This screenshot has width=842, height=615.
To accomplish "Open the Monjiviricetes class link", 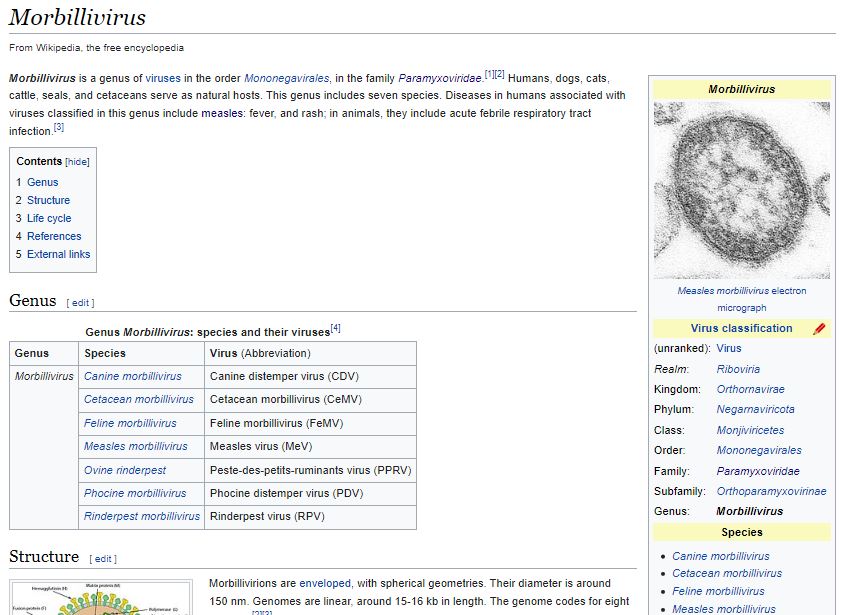I will (750, 430).
